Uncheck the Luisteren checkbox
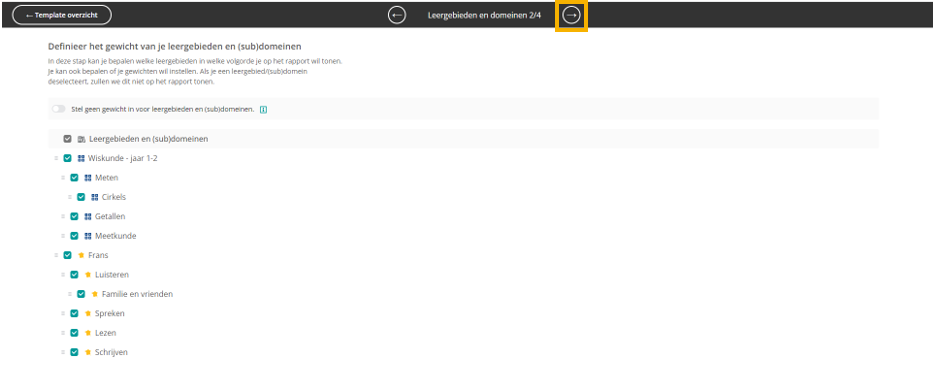 (74, 275)
